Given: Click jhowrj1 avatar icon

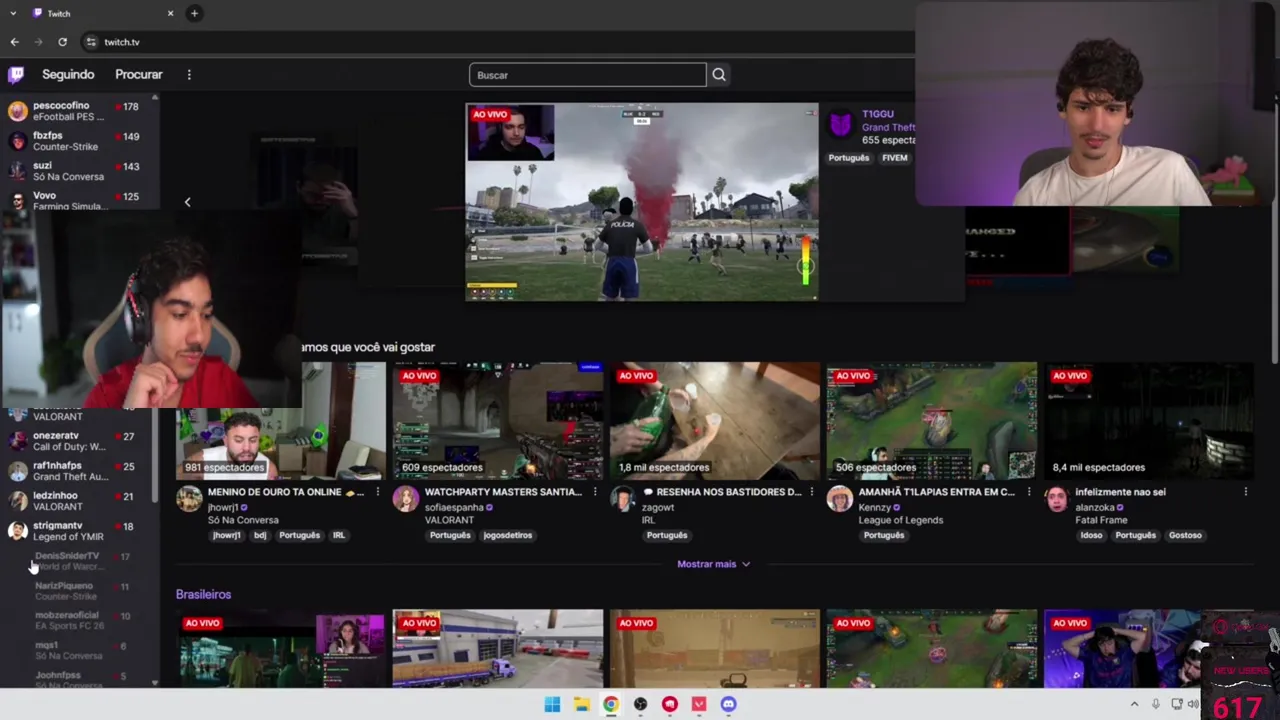Looking at the screenshot, I should (x=189, y=499).
